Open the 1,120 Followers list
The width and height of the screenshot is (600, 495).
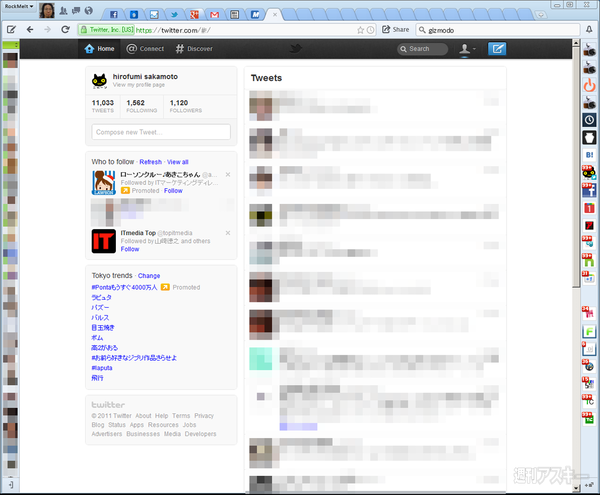(x=186, y=106)
